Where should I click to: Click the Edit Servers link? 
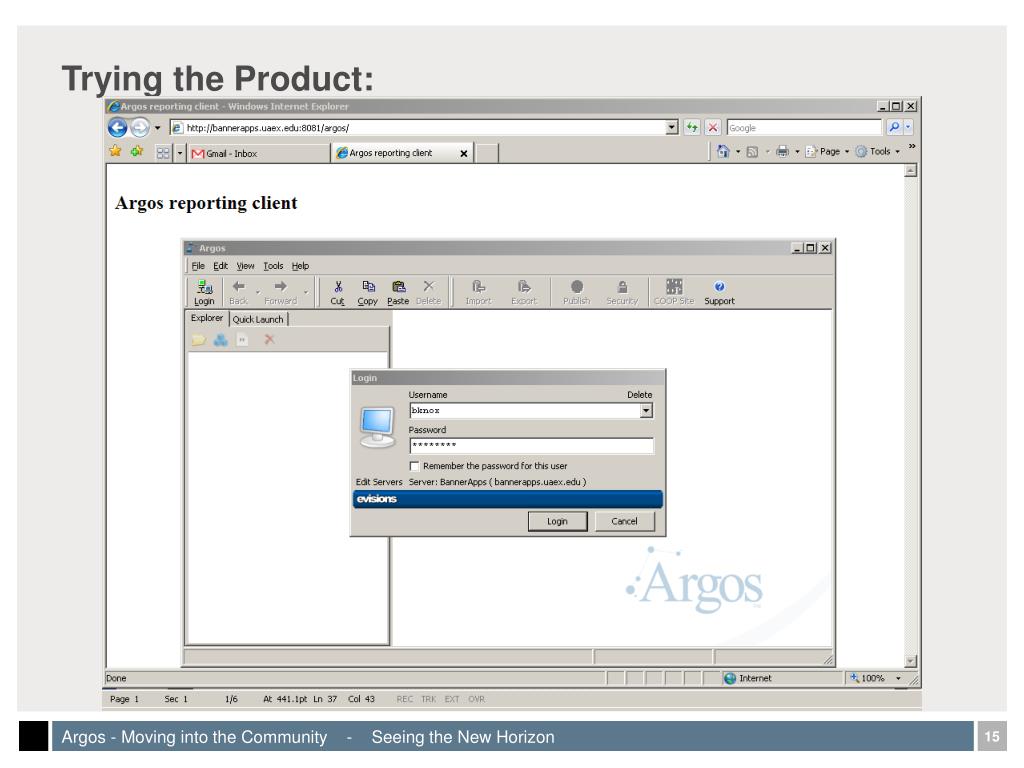pos(379,482)
